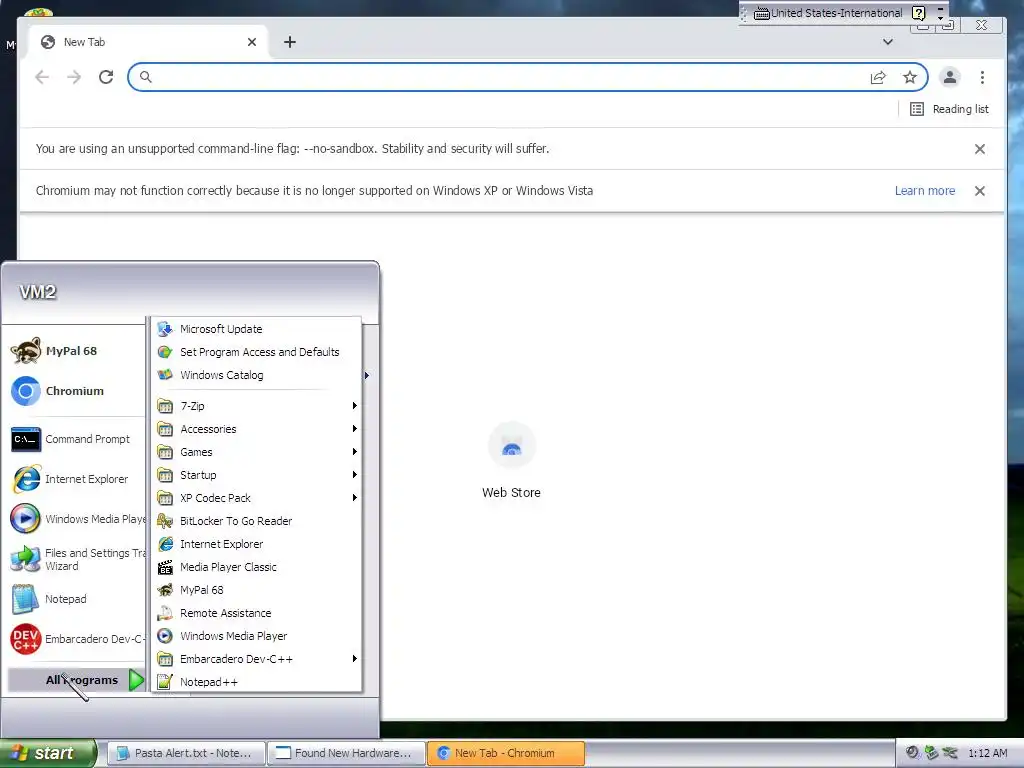Launch Notepad++

[257, 682]
